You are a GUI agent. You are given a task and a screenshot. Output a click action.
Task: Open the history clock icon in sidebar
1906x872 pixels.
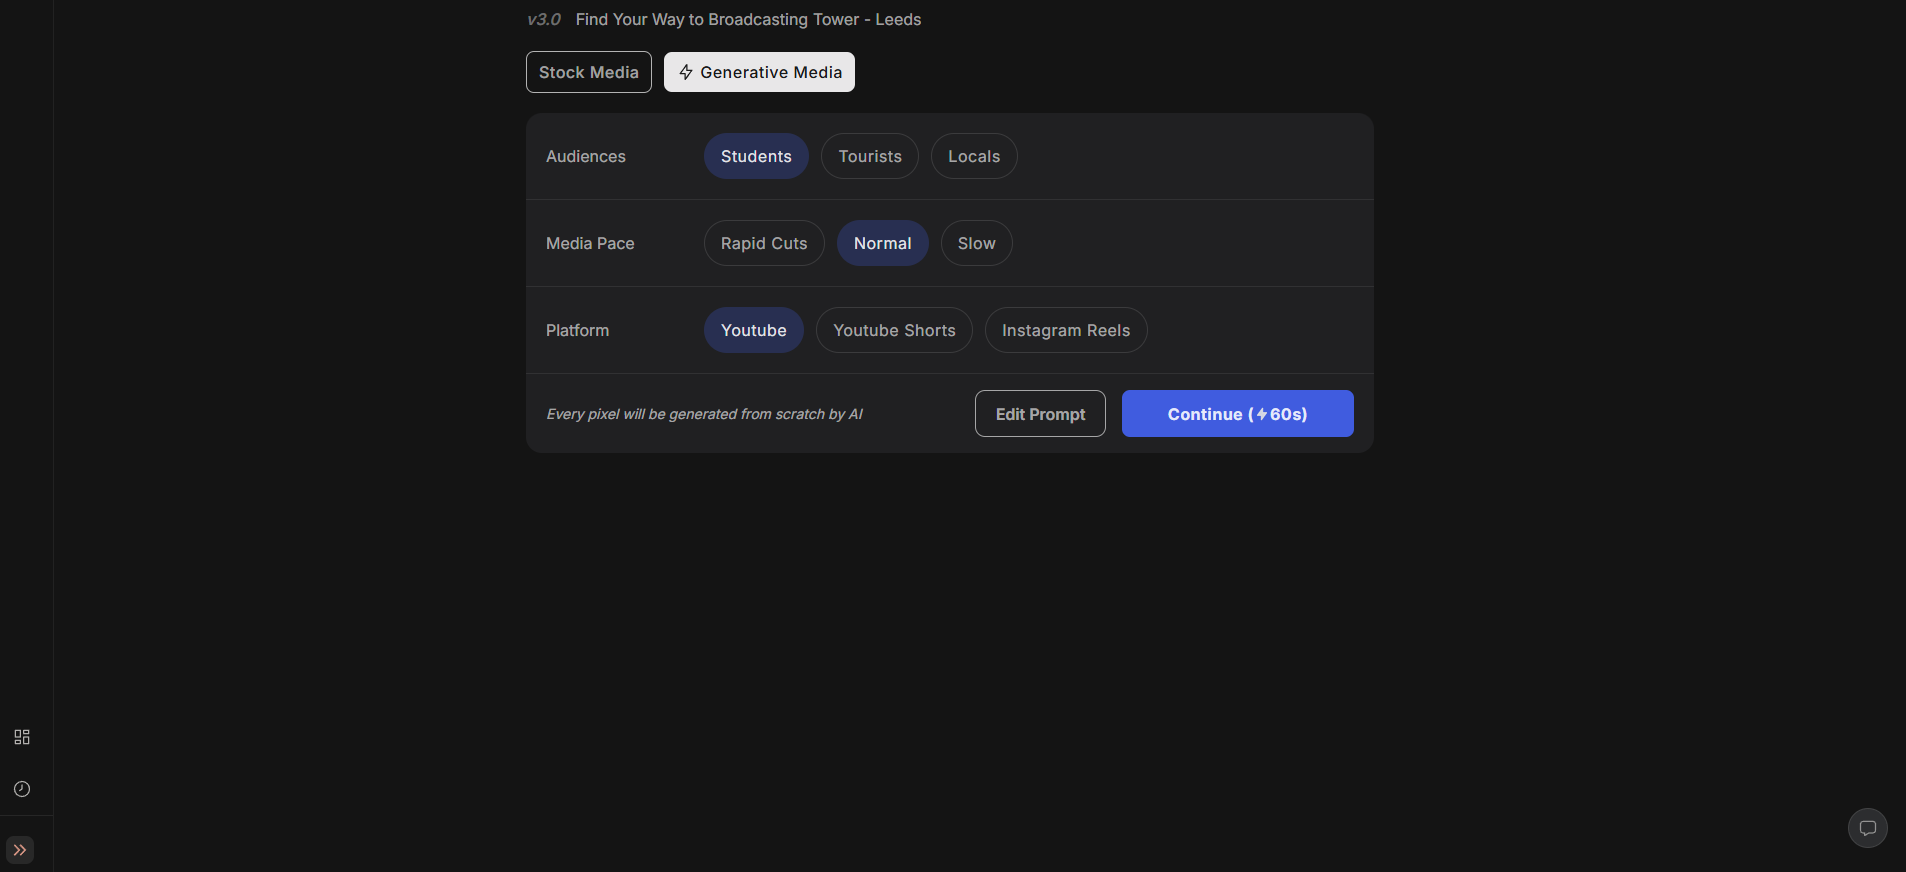pos(22,789)
